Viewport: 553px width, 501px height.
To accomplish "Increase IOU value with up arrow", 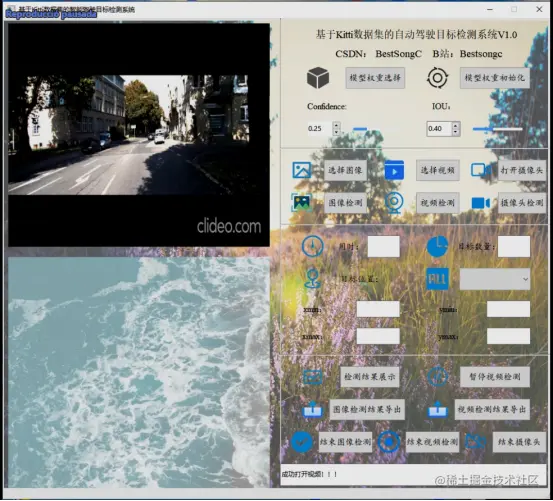I will [456, 125].
